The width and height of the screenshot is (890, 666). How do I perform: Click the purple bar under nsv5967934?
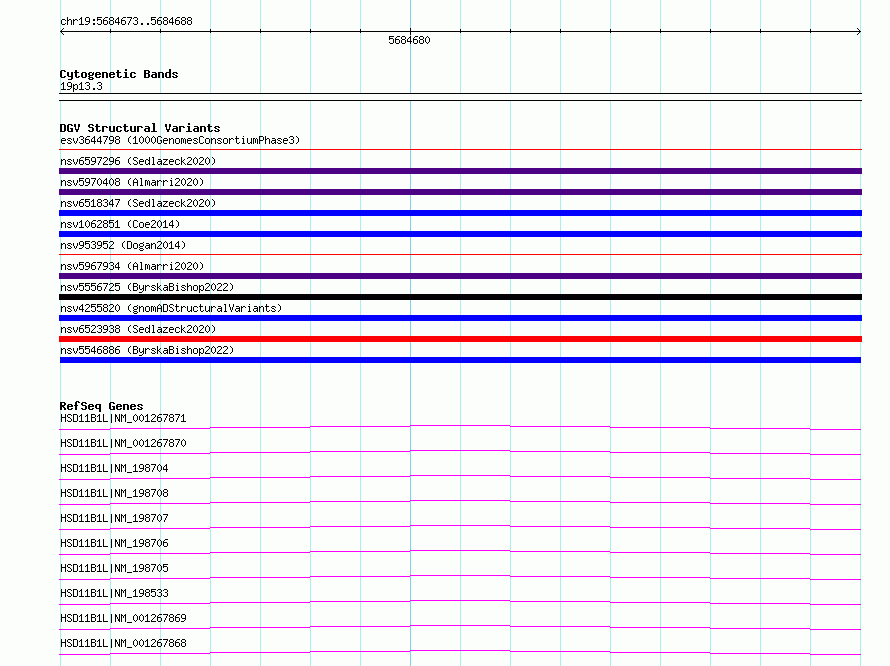[x=460, y=276]
